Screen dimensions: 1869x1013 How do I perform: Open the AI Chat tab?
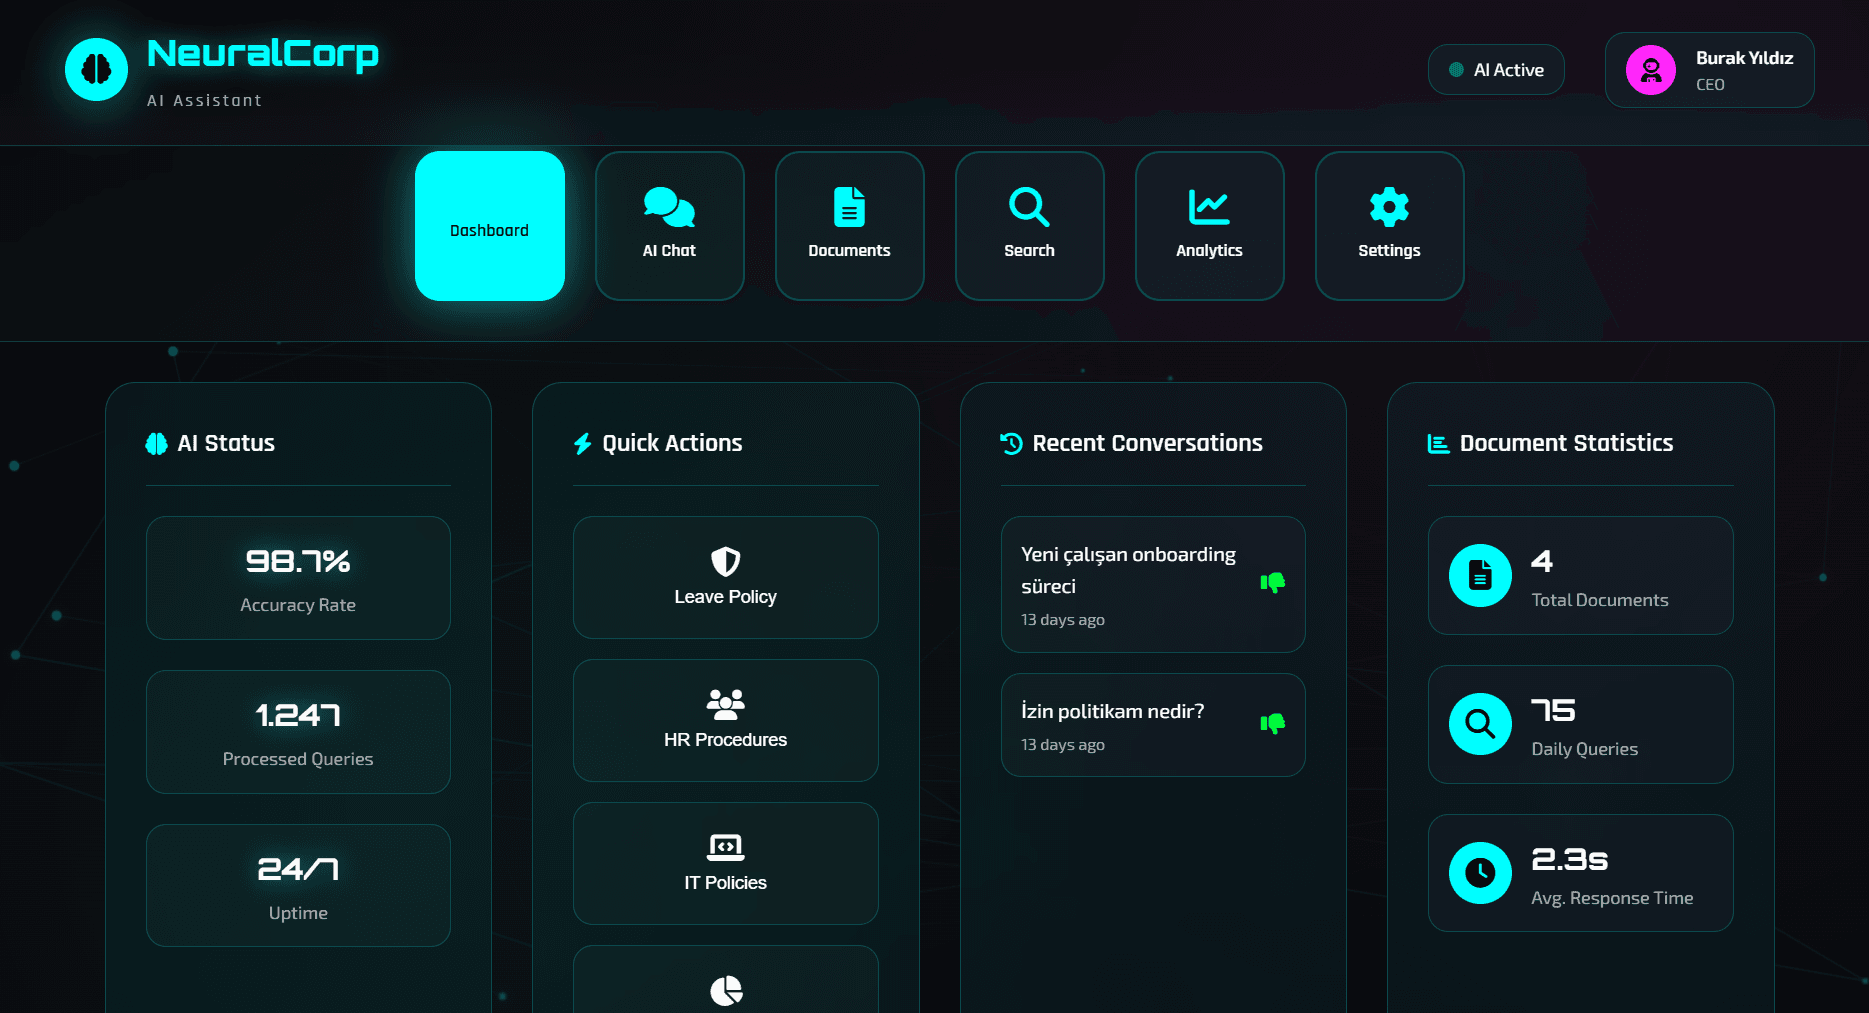coord(669,225)
